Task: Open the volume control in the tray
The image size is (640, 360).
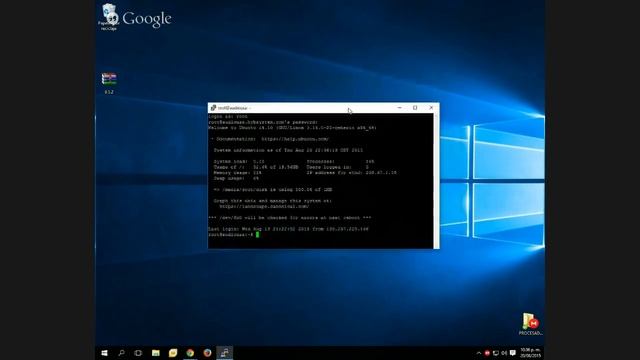Action: [504, 353]
